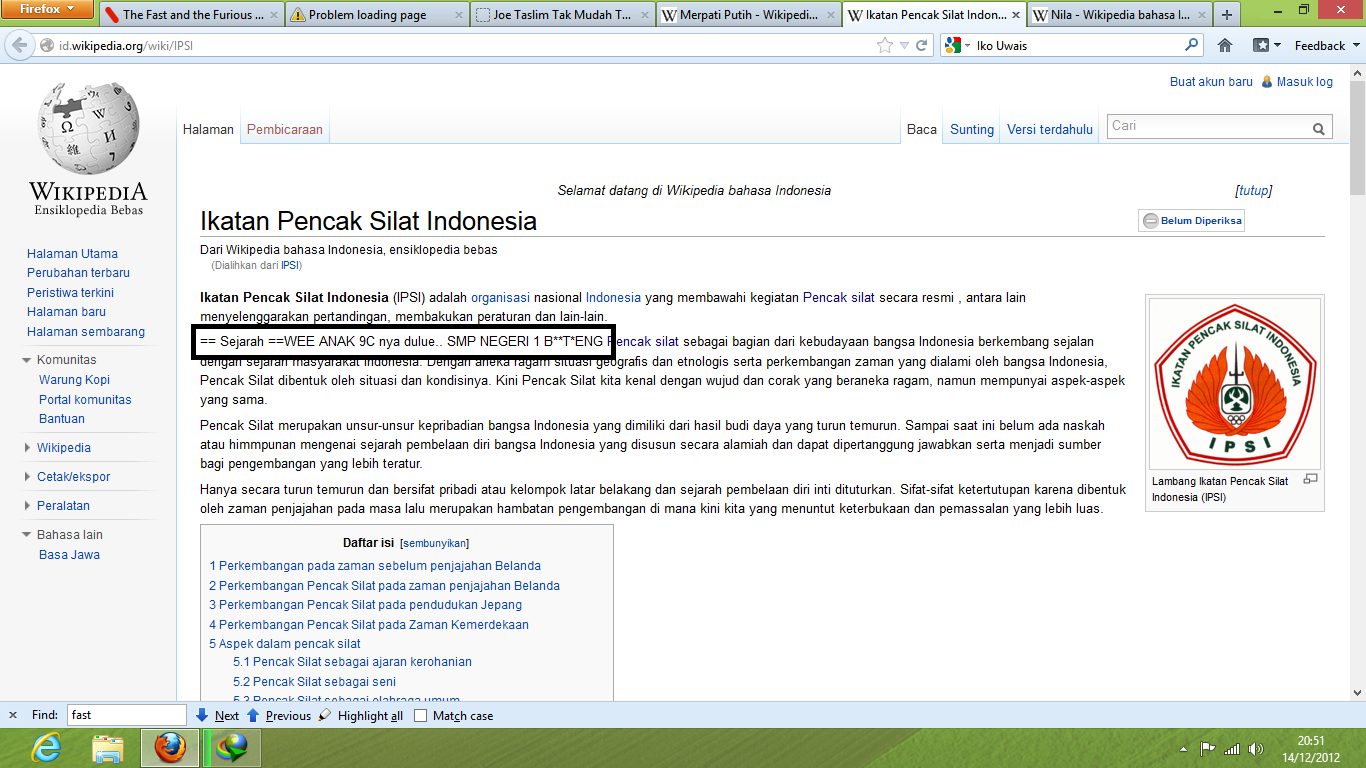Open the Firefox Home page icon

coord(1224,46)
